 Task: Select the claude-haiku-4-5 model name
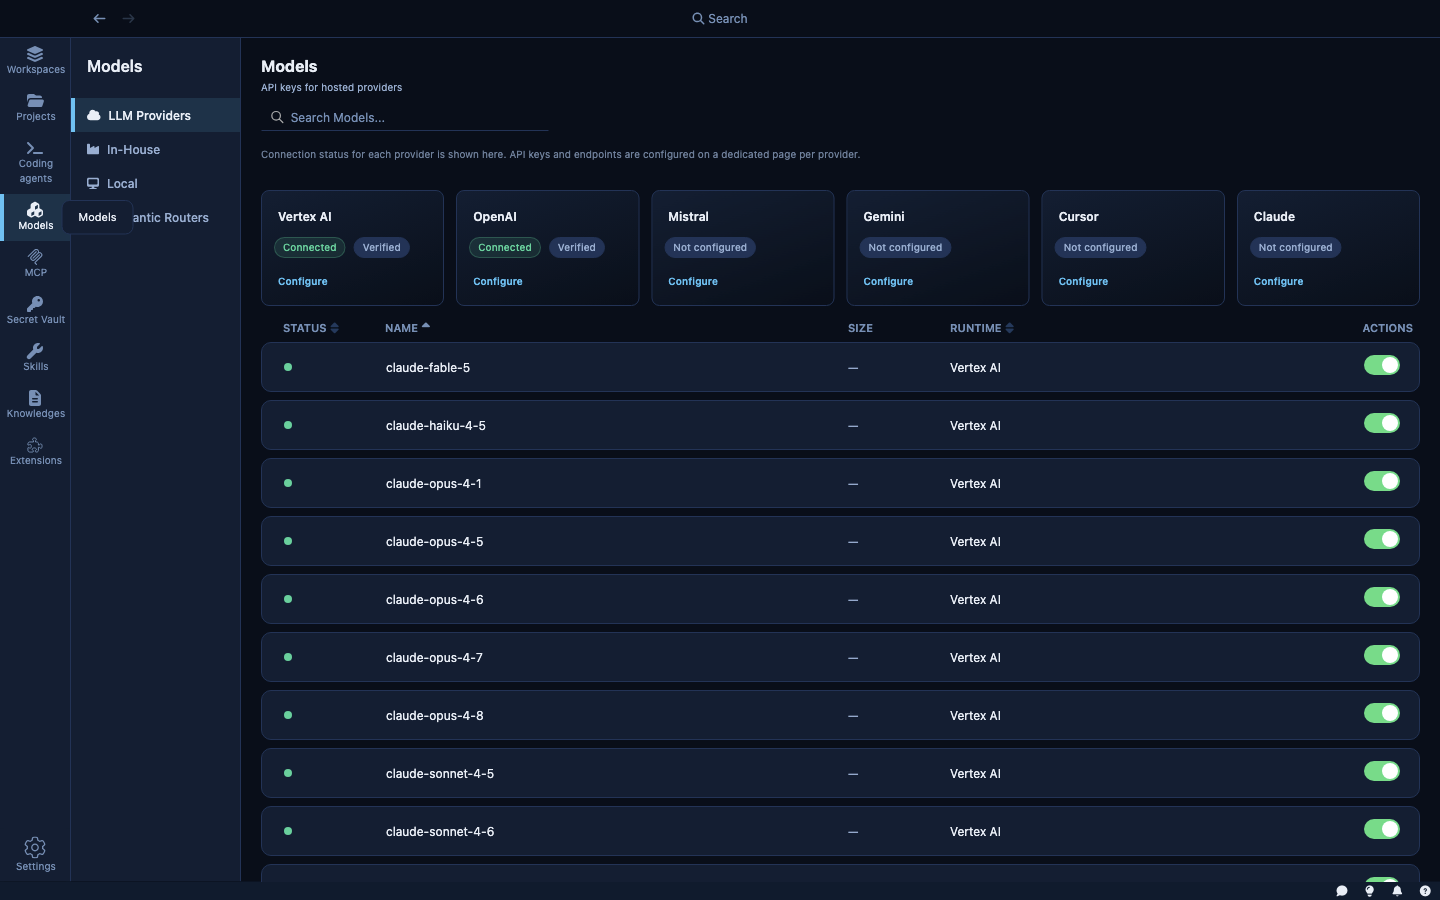(436, 425)
